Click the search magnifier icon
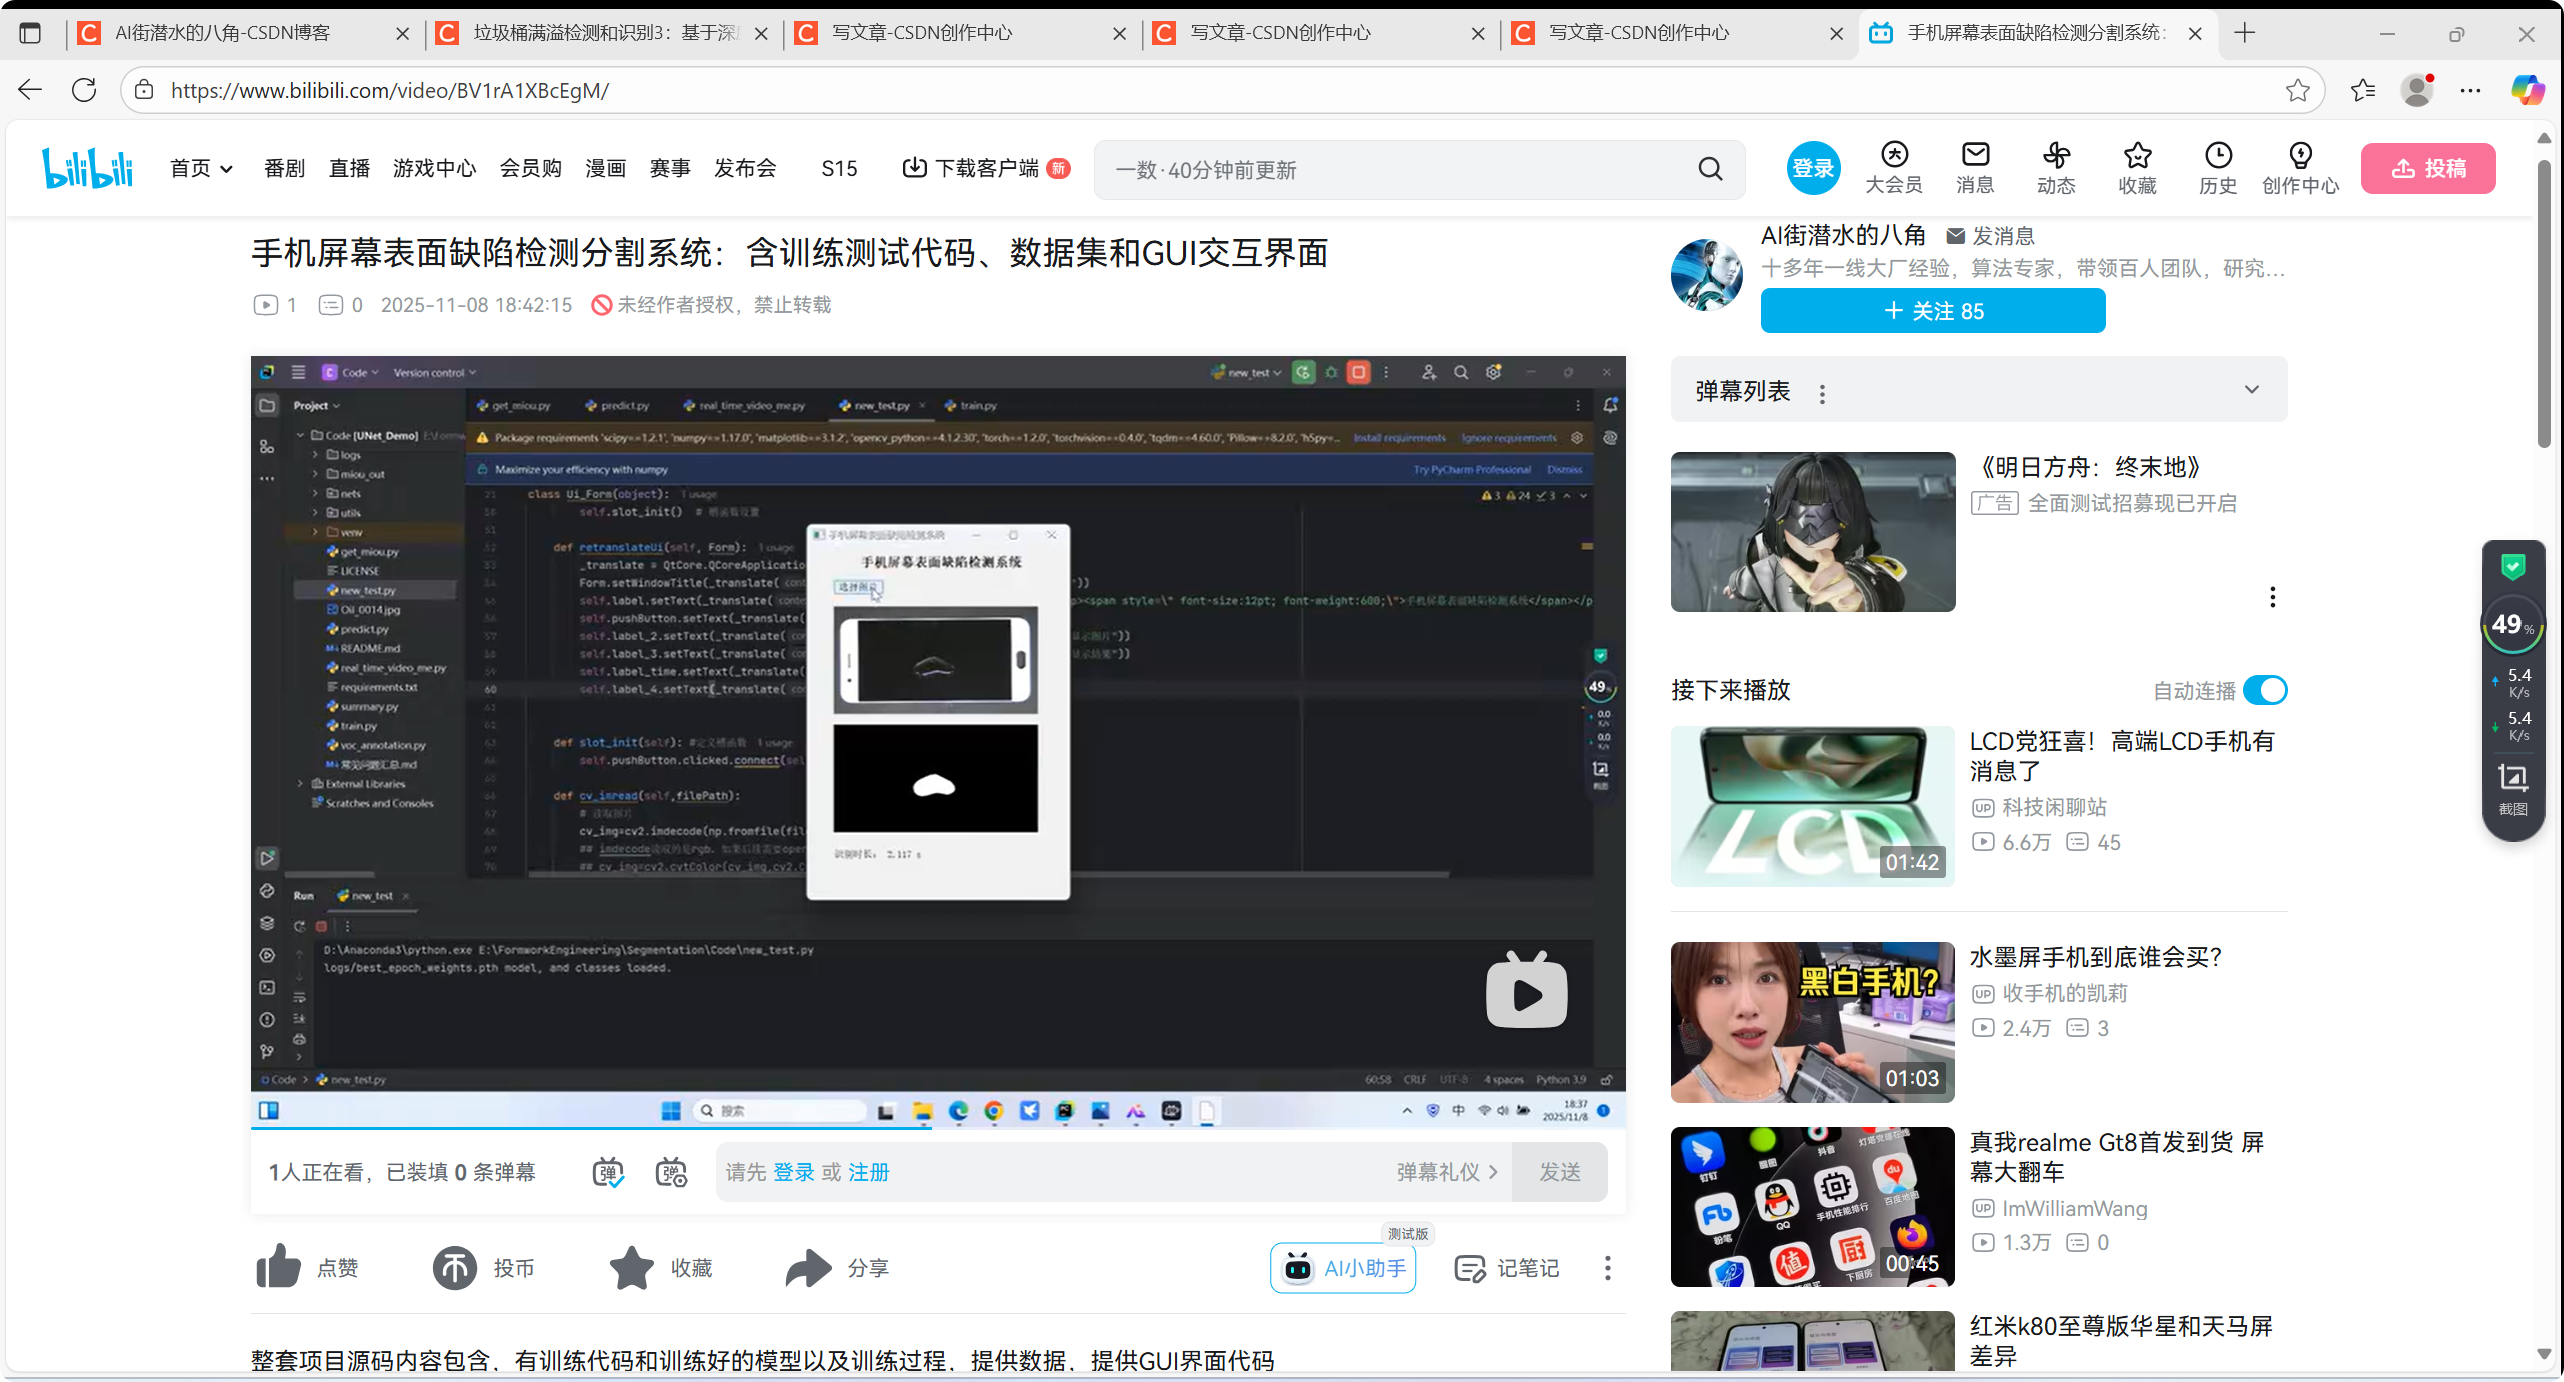The width and height of the screenshot is (2564, 1382). click(1711, 169)
